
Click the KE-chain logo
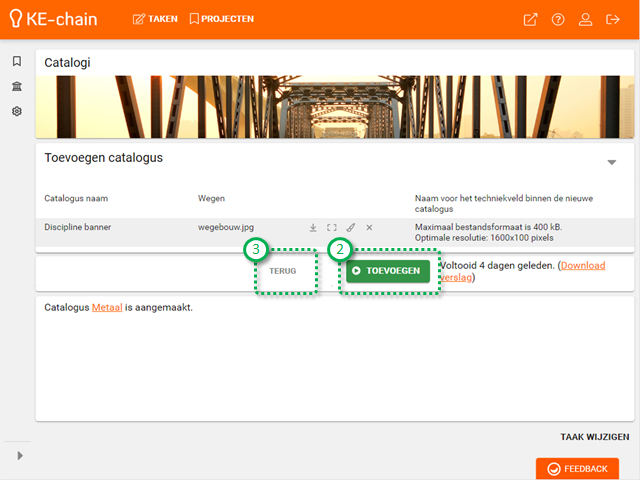tap(59, 19)
